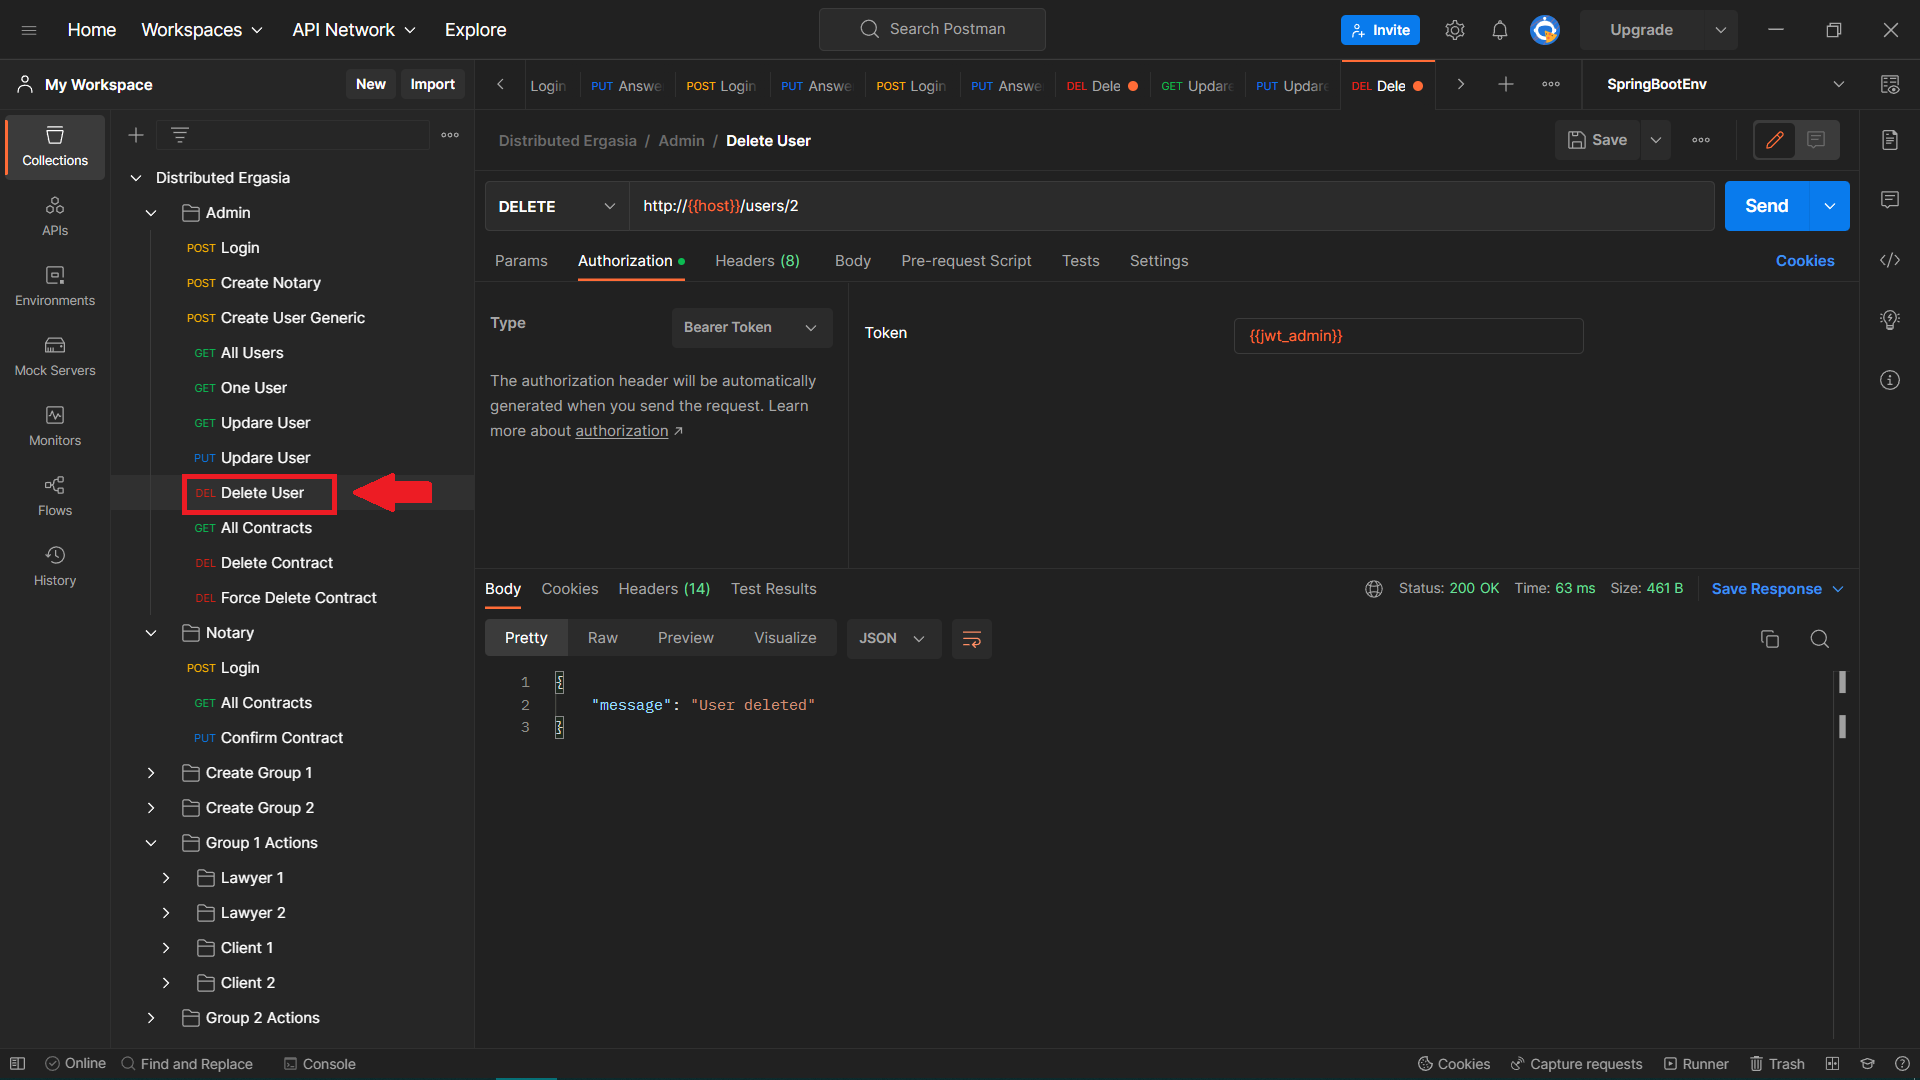
Task: Open the Cookies link under Send
Action: pyautogui.click(x=1805, y=261)
